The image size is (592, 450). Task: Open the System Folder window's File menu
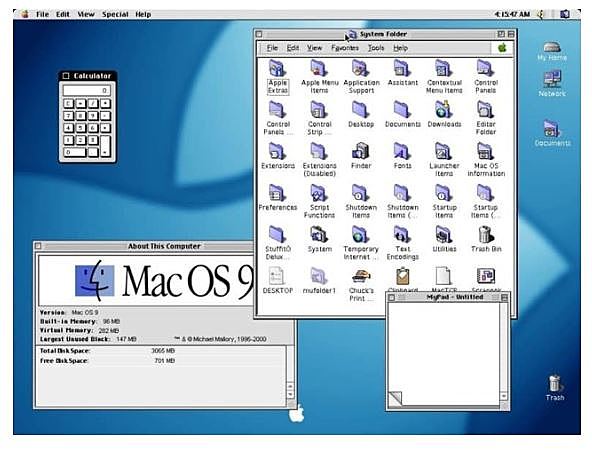pyautogui.click(x=272, y=48)
